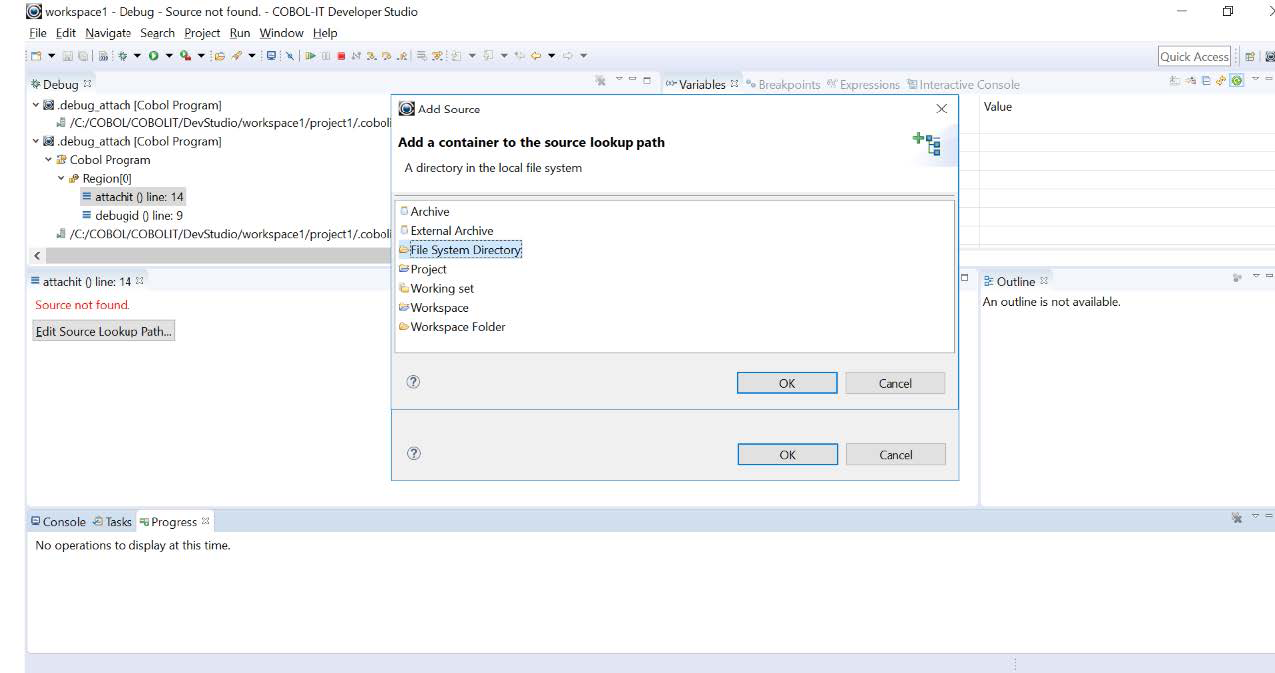Switch to the Tasks tab
1275x673 pixels.
point(112,522)
